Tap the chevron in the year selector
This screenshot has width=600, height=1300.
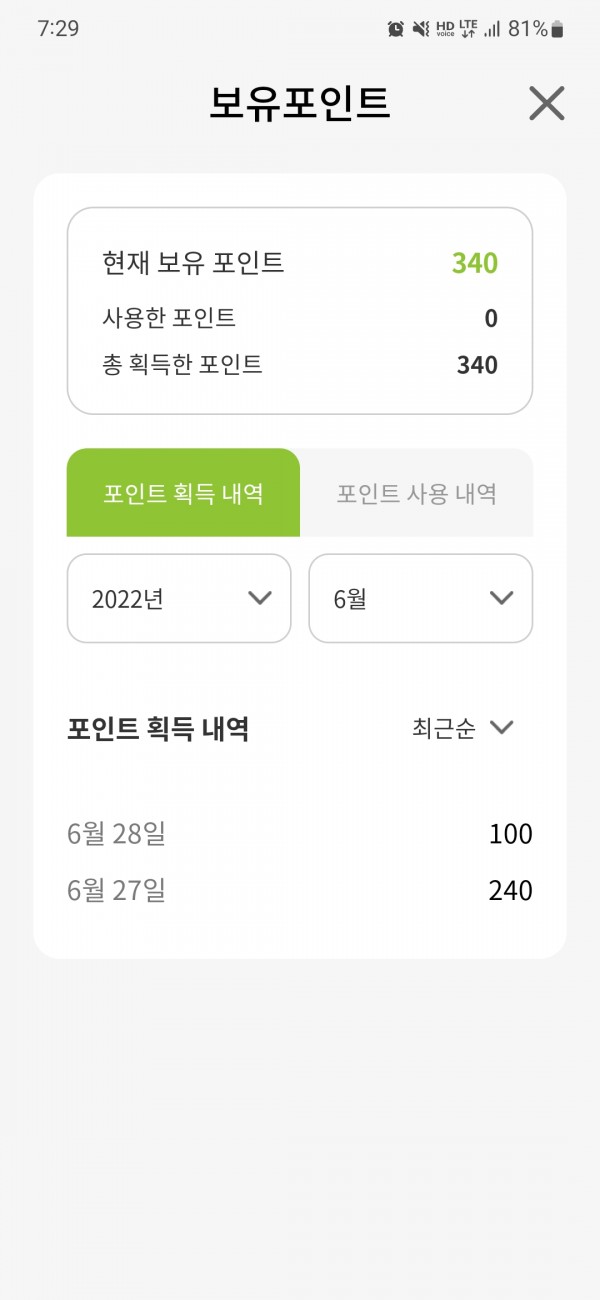[259, 598]
